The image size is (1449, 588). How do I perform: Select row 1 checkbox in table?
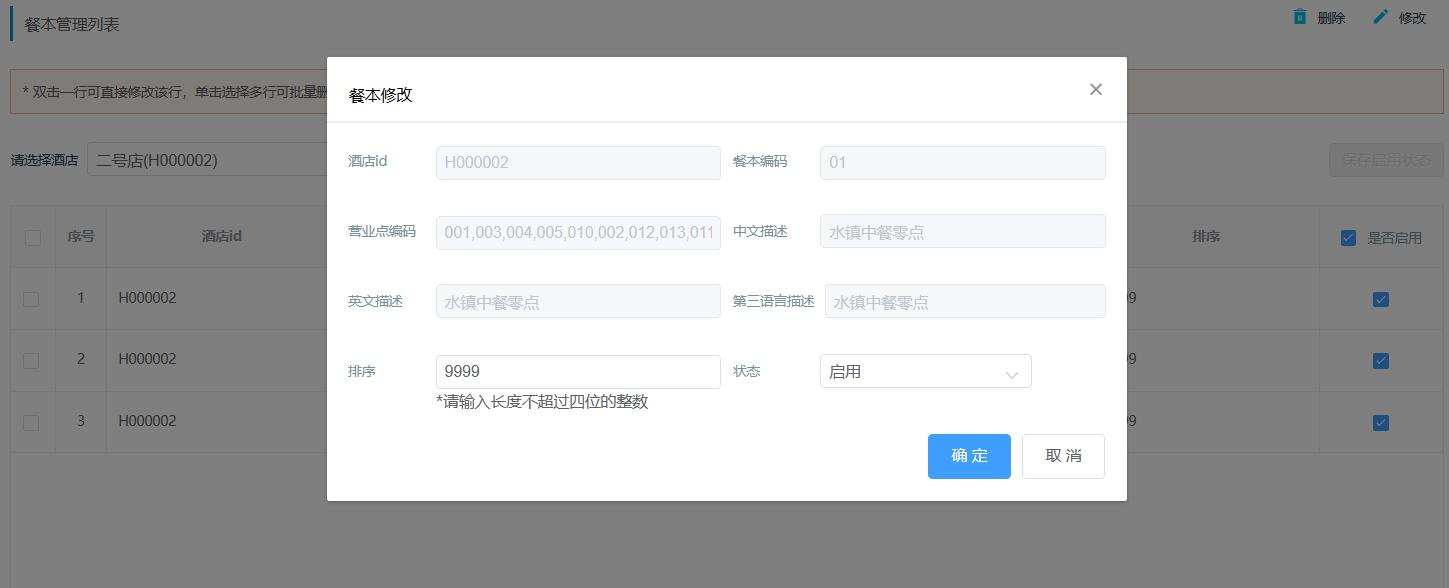pos(31,299)
